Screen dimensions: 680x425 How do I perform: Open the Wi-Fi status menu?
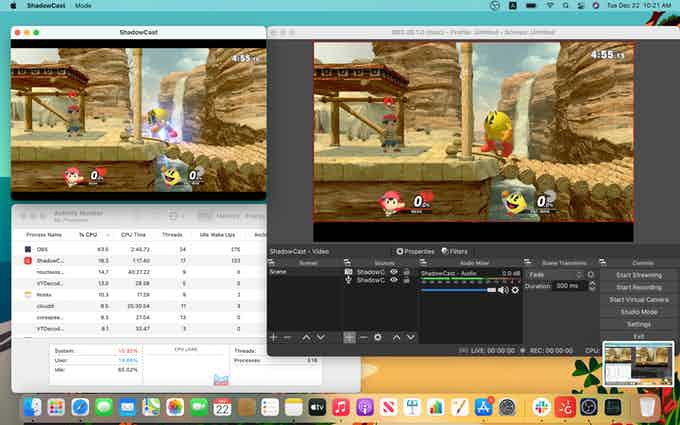550,6
